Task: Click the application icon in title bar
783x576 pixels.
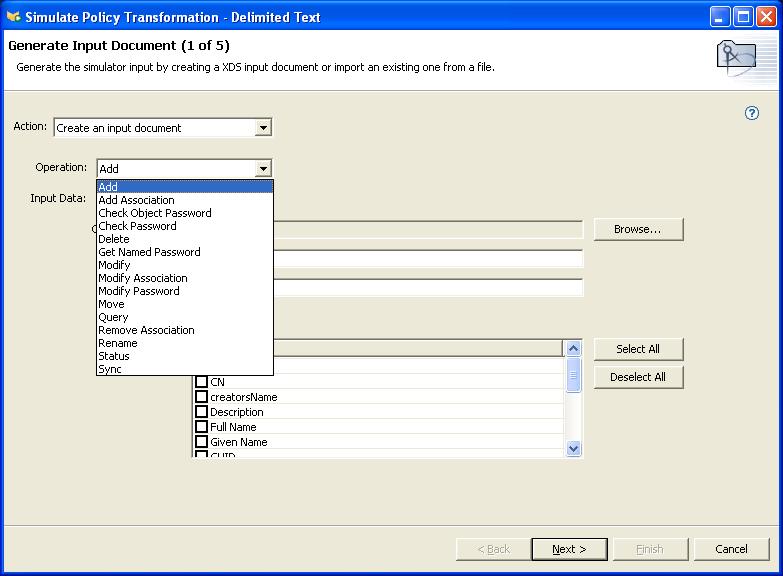Action: pyautogui.click(x=13, y=16)
